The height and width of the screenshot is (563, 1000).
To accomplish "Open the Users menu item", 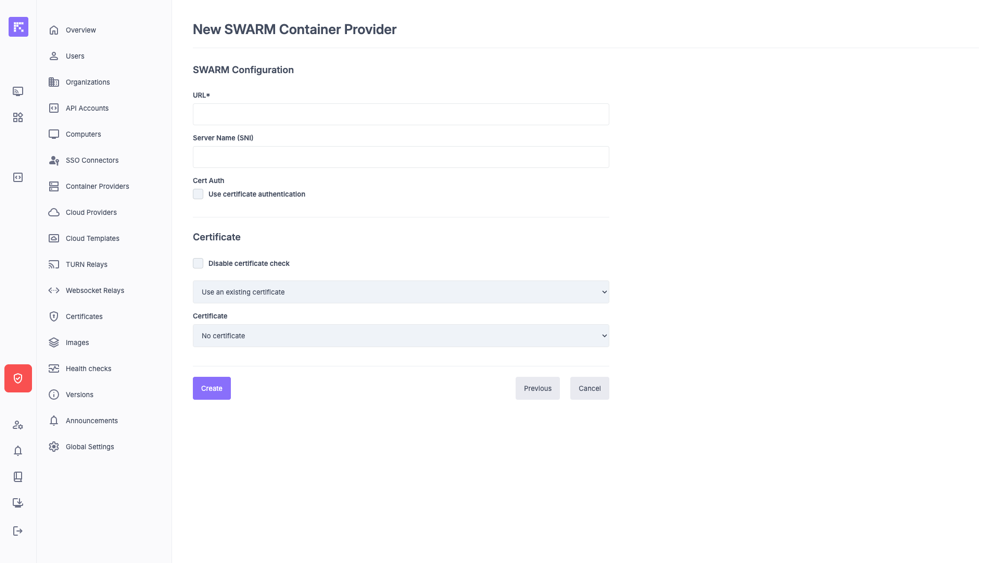I will [75, 56].
